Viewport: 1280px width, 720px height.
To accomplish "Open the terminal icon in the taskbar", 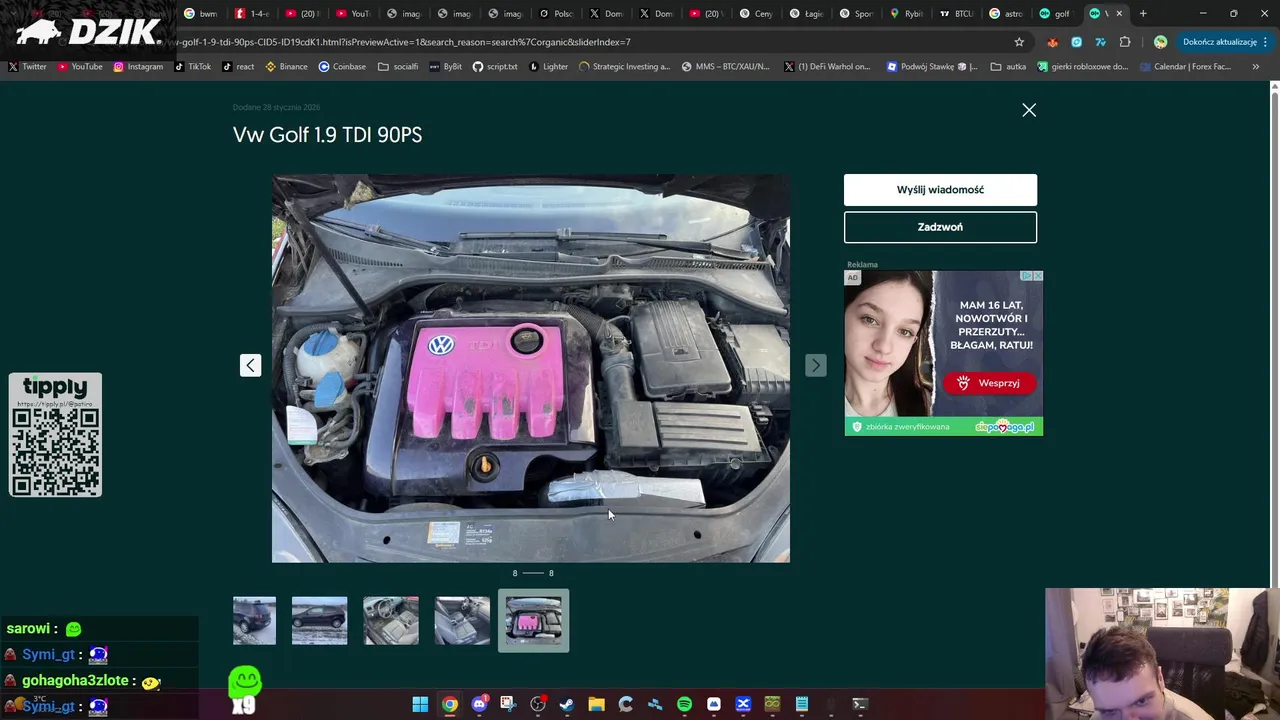I will click(860, 704).
